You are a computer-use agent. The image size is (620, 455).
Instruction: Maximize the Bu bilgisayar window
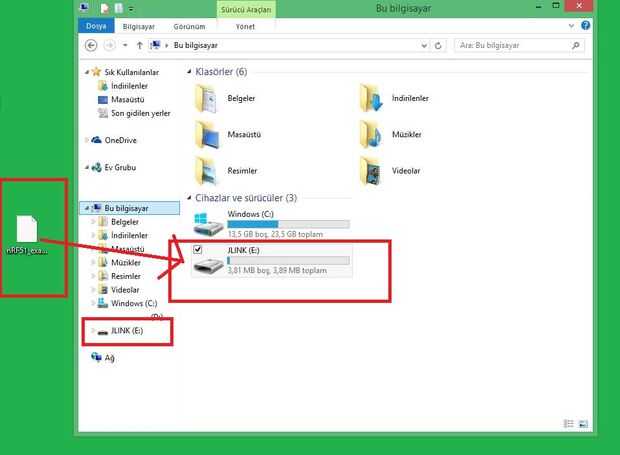click(556, 6)
